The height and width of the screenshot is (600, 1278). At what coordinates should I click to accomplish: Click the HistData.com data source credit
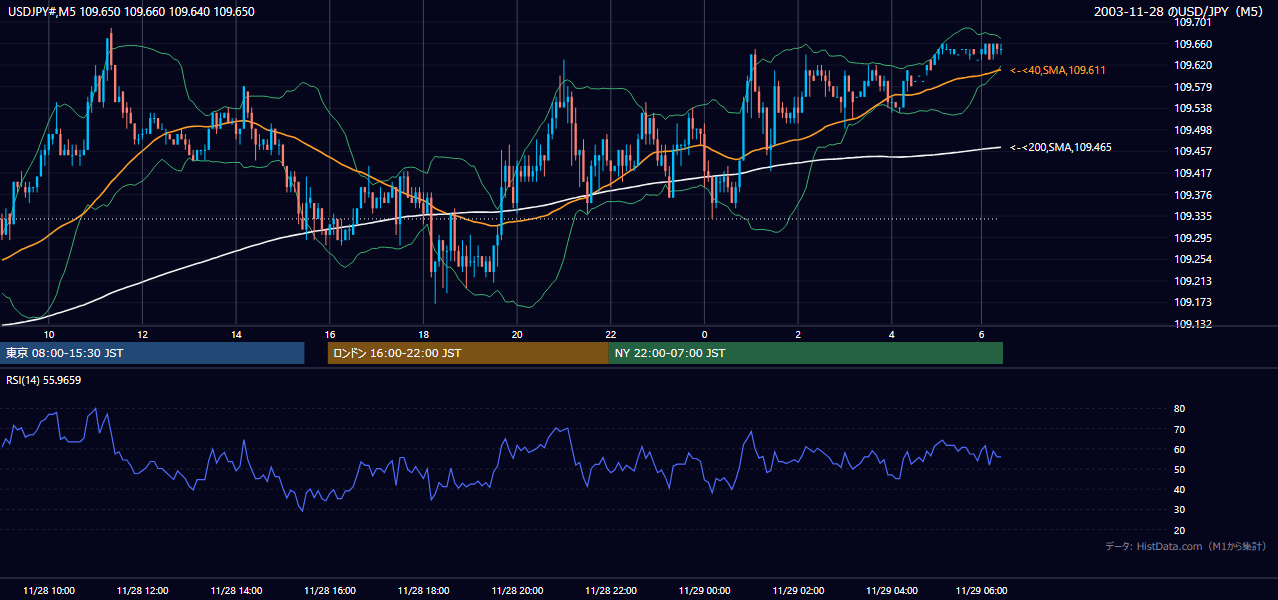point(1186,546)
